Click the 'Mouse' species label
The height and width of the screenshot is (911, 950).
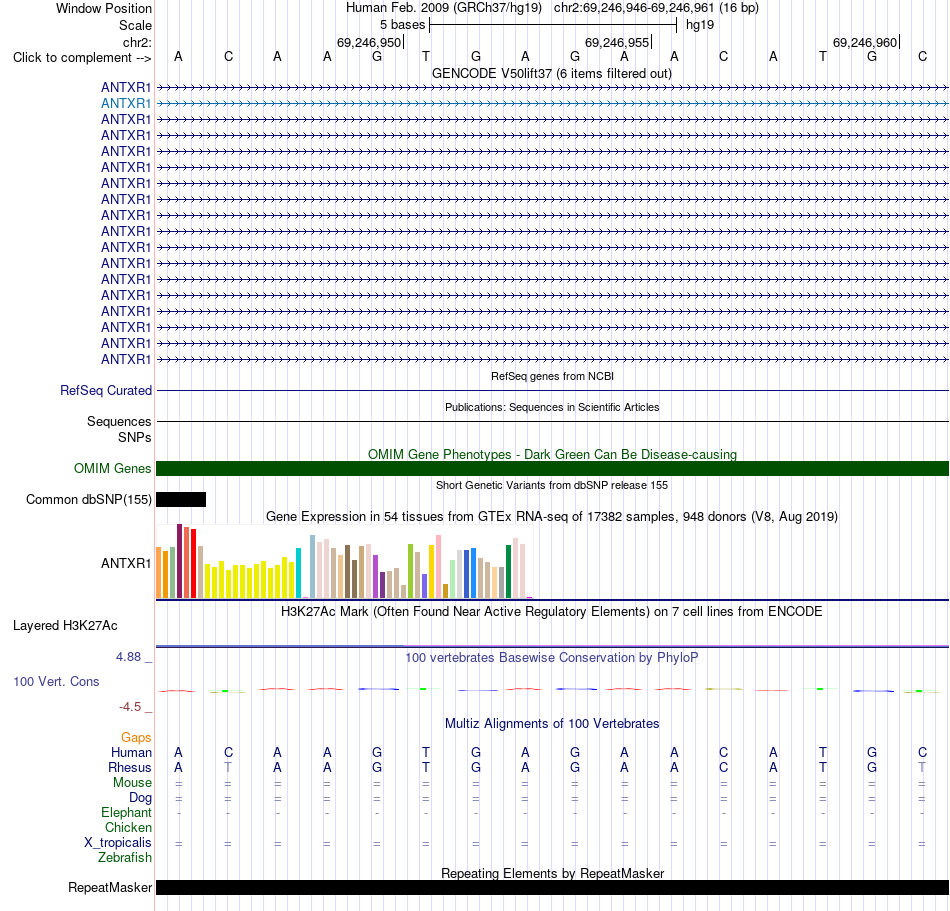pos(132,783)
